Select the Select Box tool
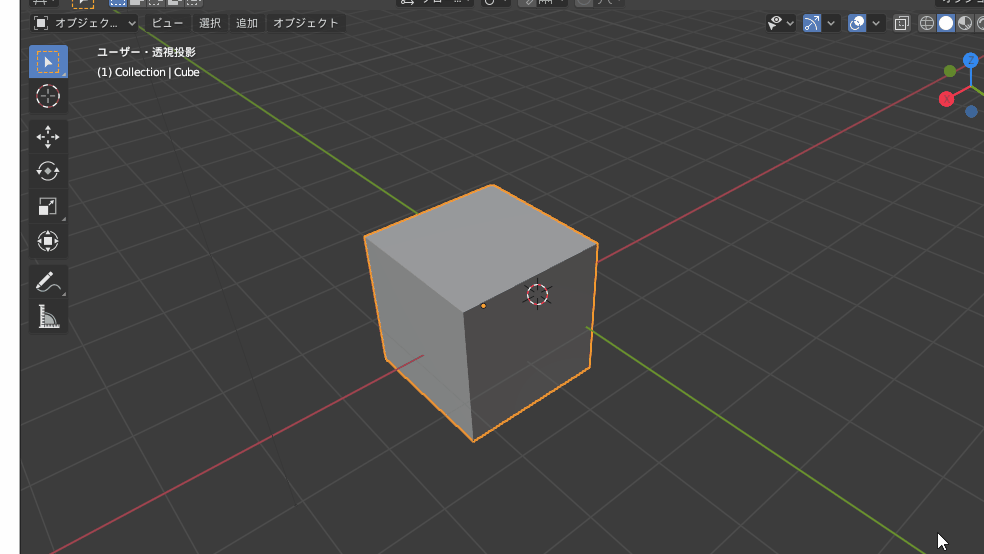This screenshot has height=554, width=984. pos(48,61)
